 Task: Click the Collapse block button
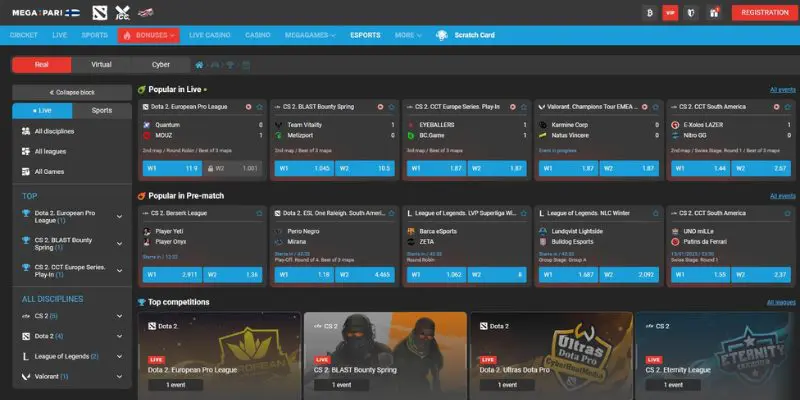point(72,92)
